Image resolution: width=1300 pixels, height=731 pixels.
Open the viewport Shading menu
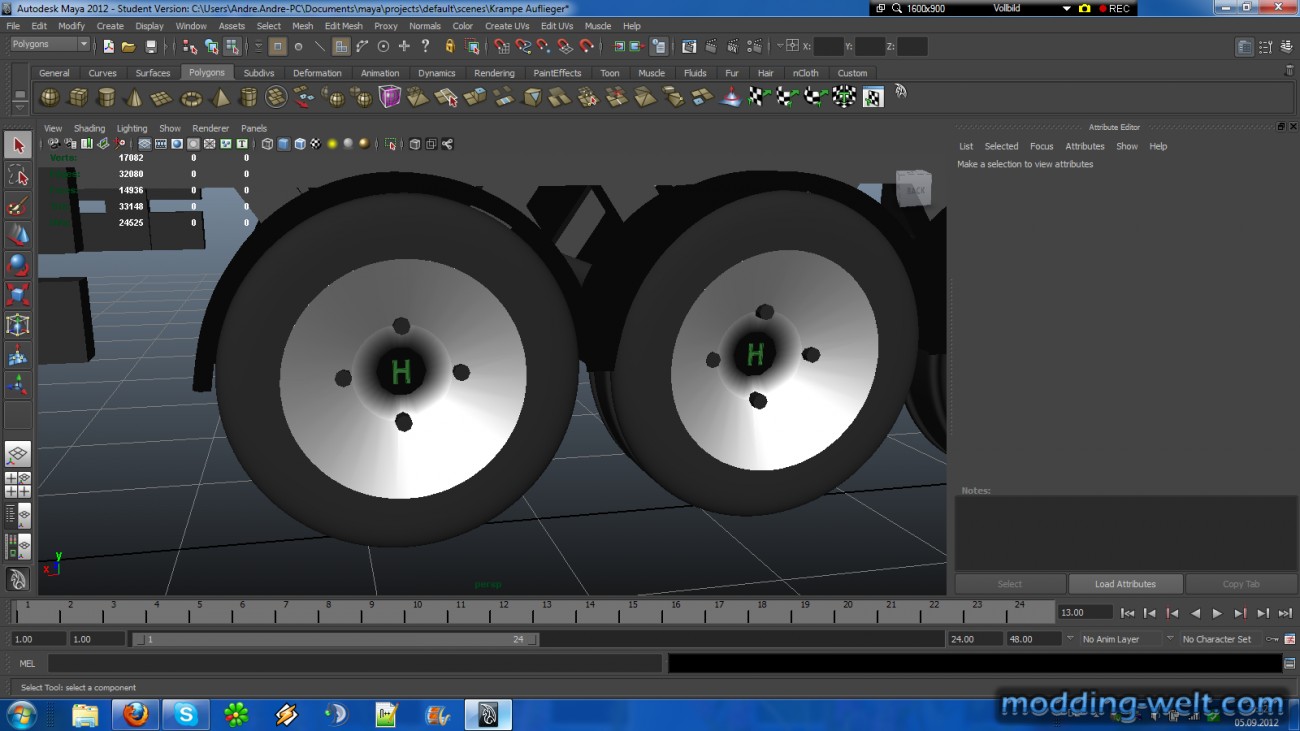pyautogui.click(x=89, y=128)
